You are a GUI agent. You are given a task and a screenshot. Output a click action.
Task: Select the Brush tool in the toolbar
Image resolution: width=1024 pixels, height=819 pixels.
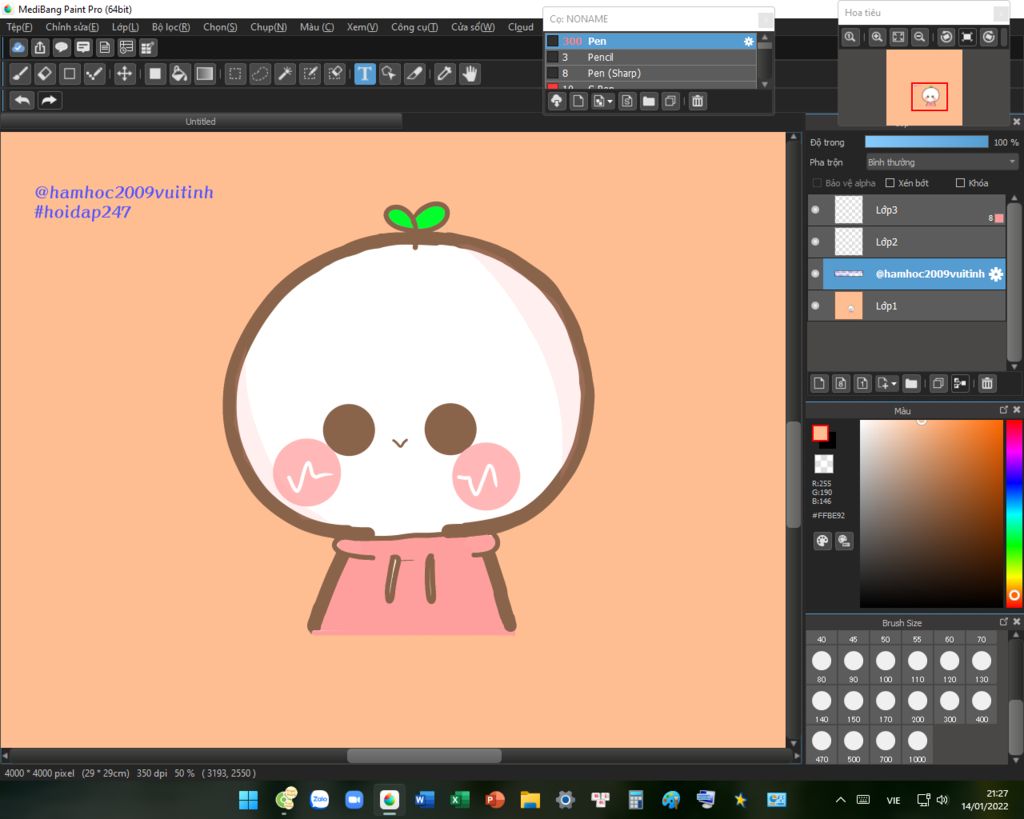(20, 74)
